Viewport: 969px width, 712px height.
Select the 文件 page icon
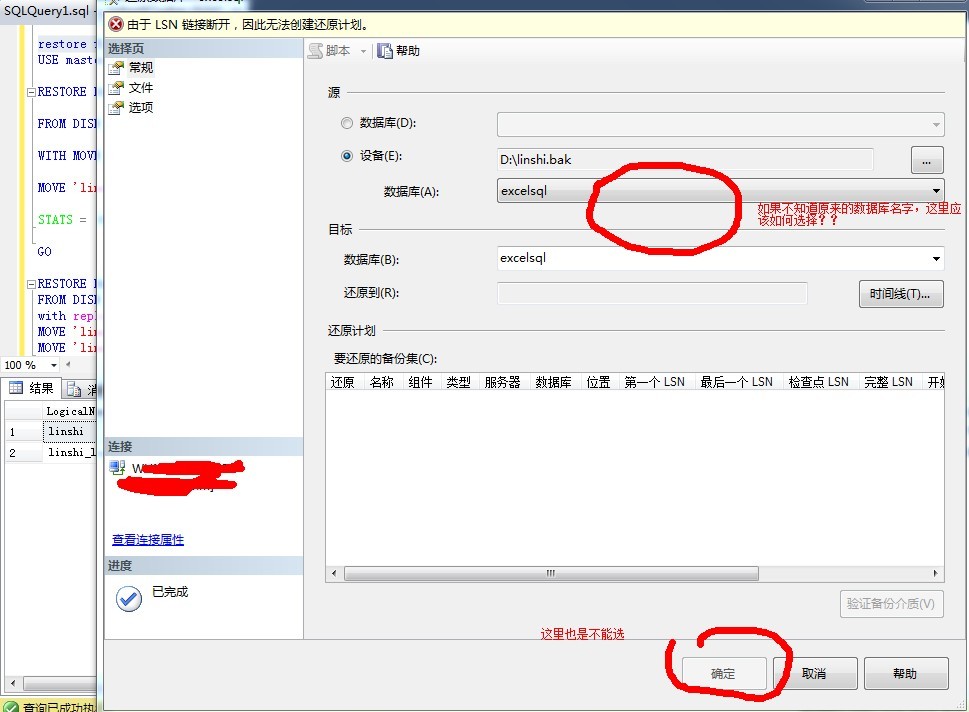point(116,87)
